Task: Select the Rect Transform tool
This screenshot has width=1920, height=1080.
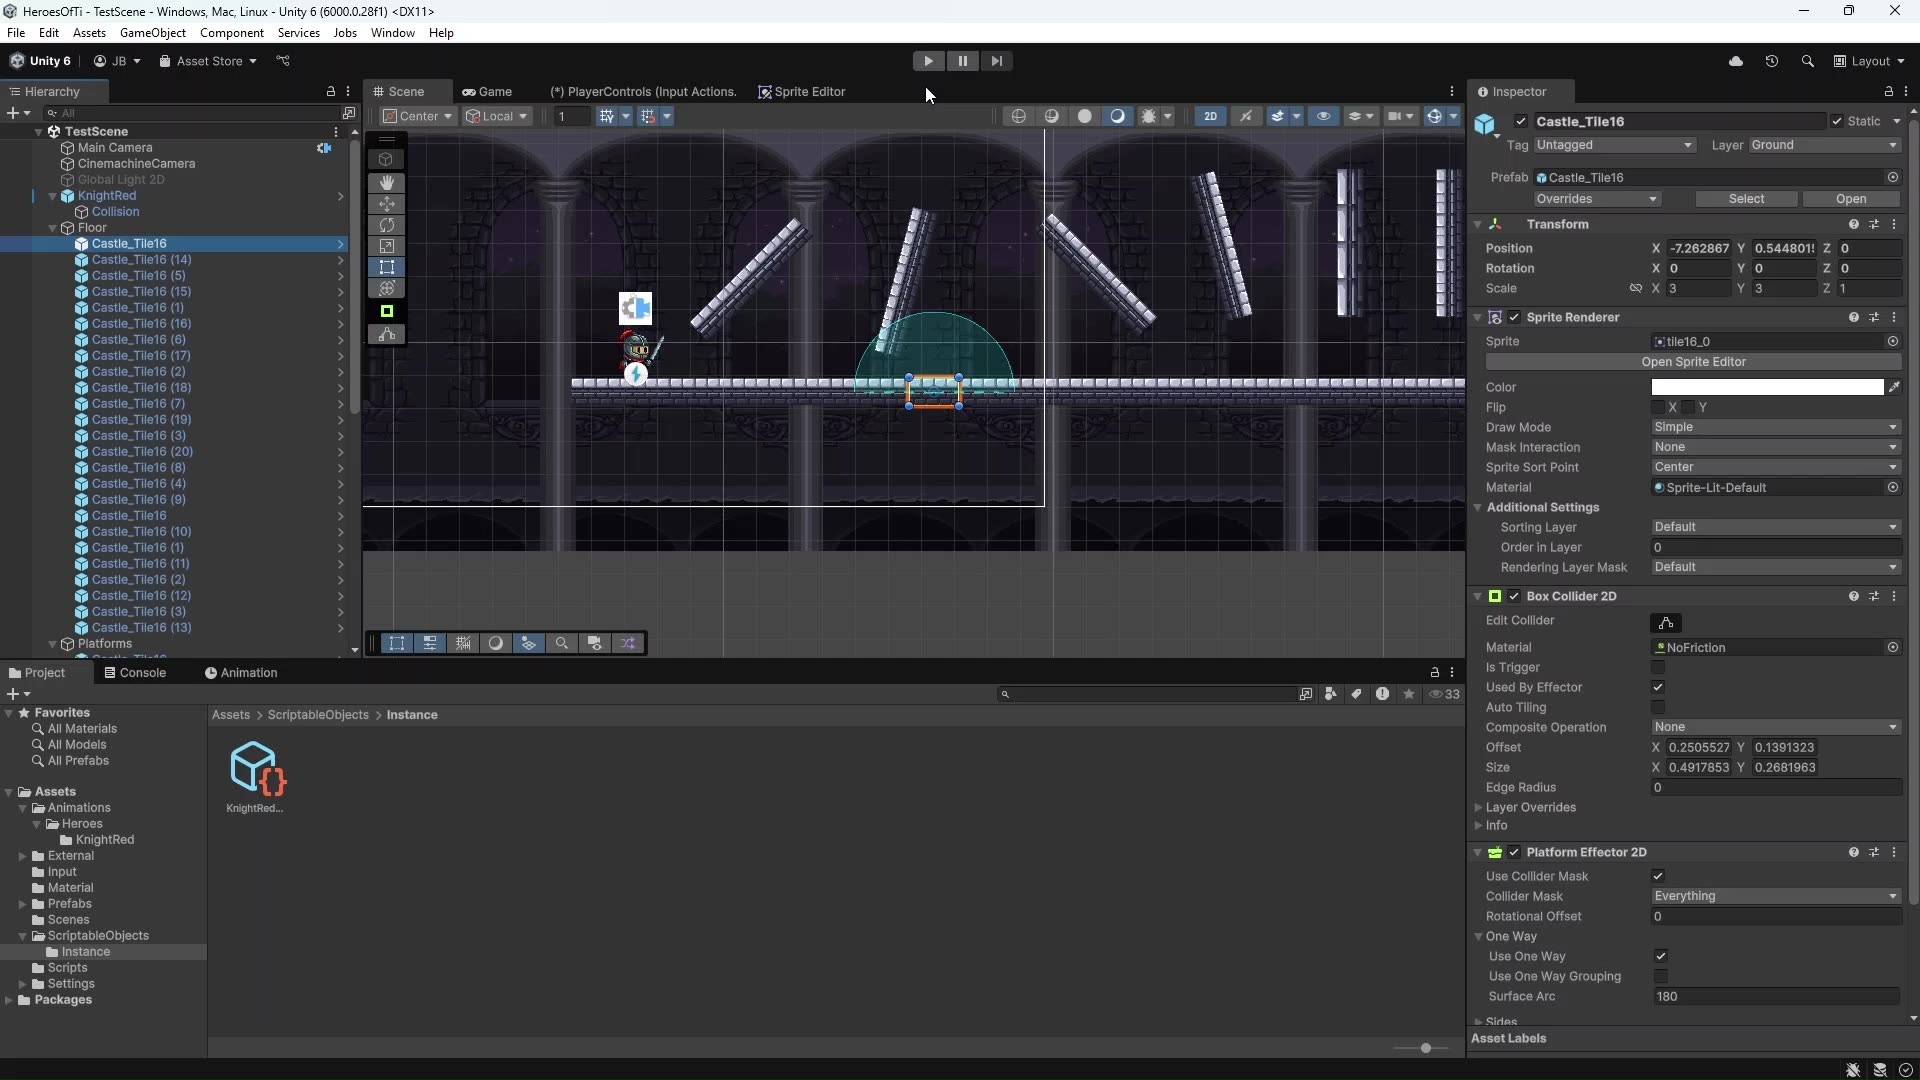Action: tap(386, 267)
